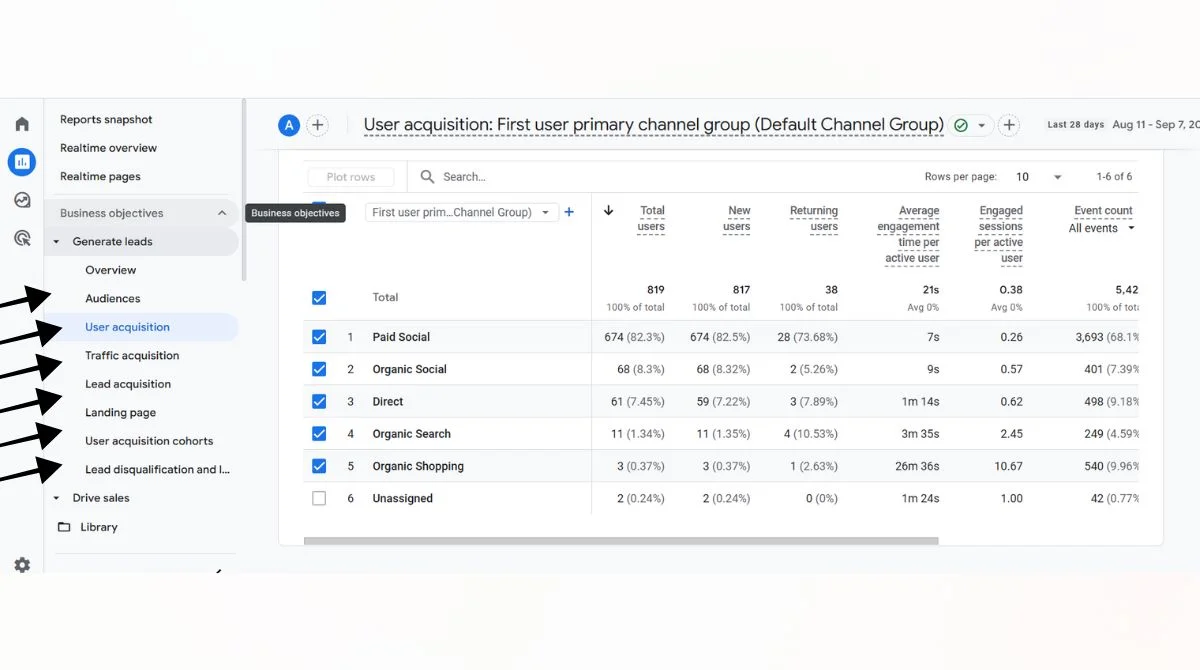Click the sidebar vertical scrollbar
This screenshot has height=670, width=1200.
coord(244,190)
